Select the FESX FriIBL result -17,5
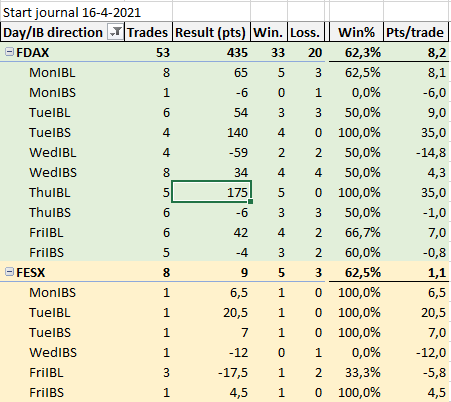 click(233, 372)
